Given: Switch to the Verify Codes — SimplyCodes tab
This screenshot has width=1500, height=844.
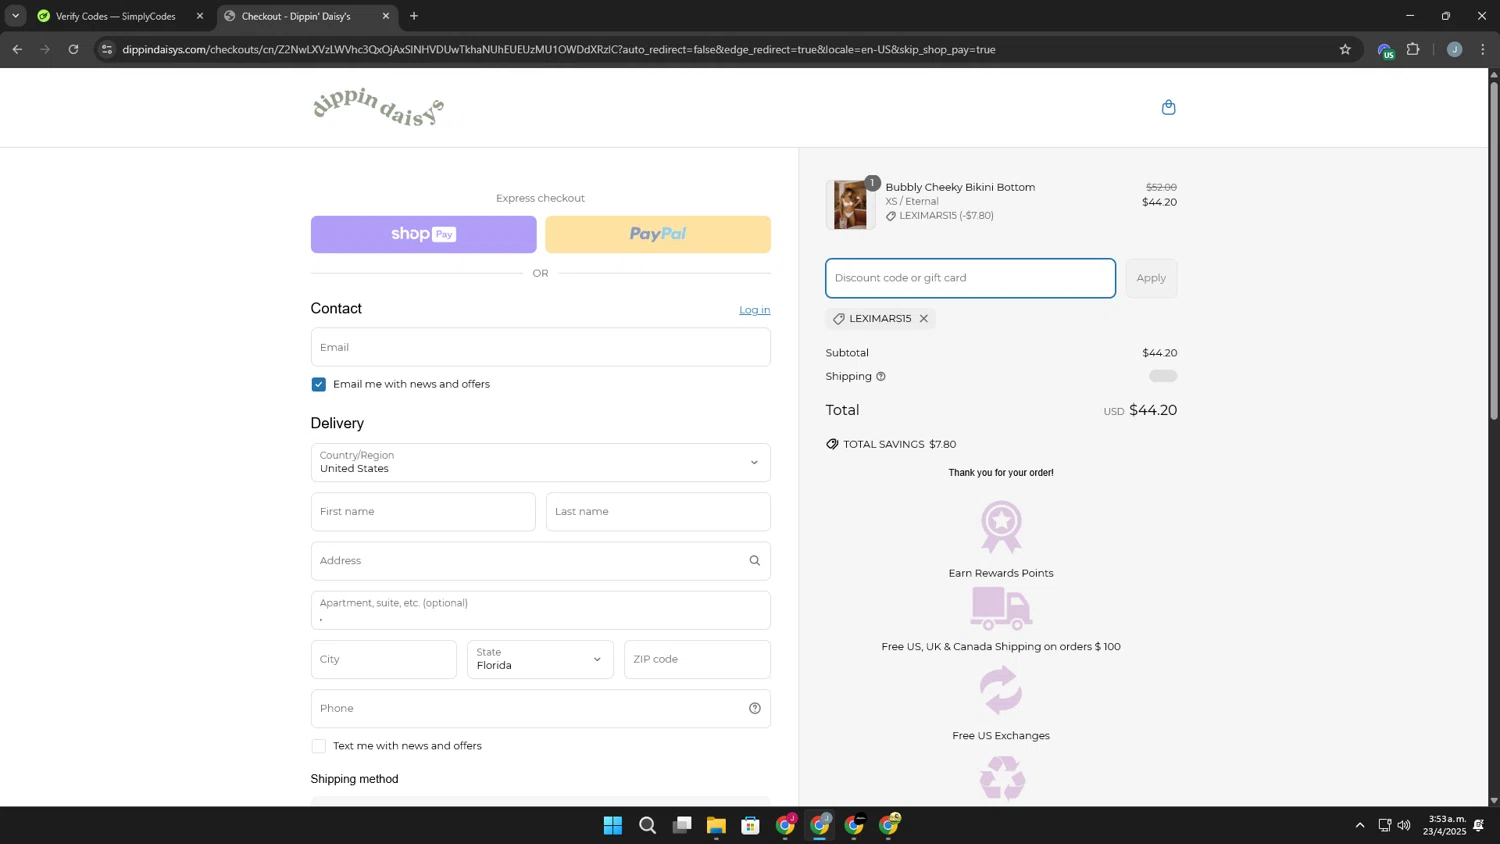Looking at the screenshot, I should pos(117,16).
